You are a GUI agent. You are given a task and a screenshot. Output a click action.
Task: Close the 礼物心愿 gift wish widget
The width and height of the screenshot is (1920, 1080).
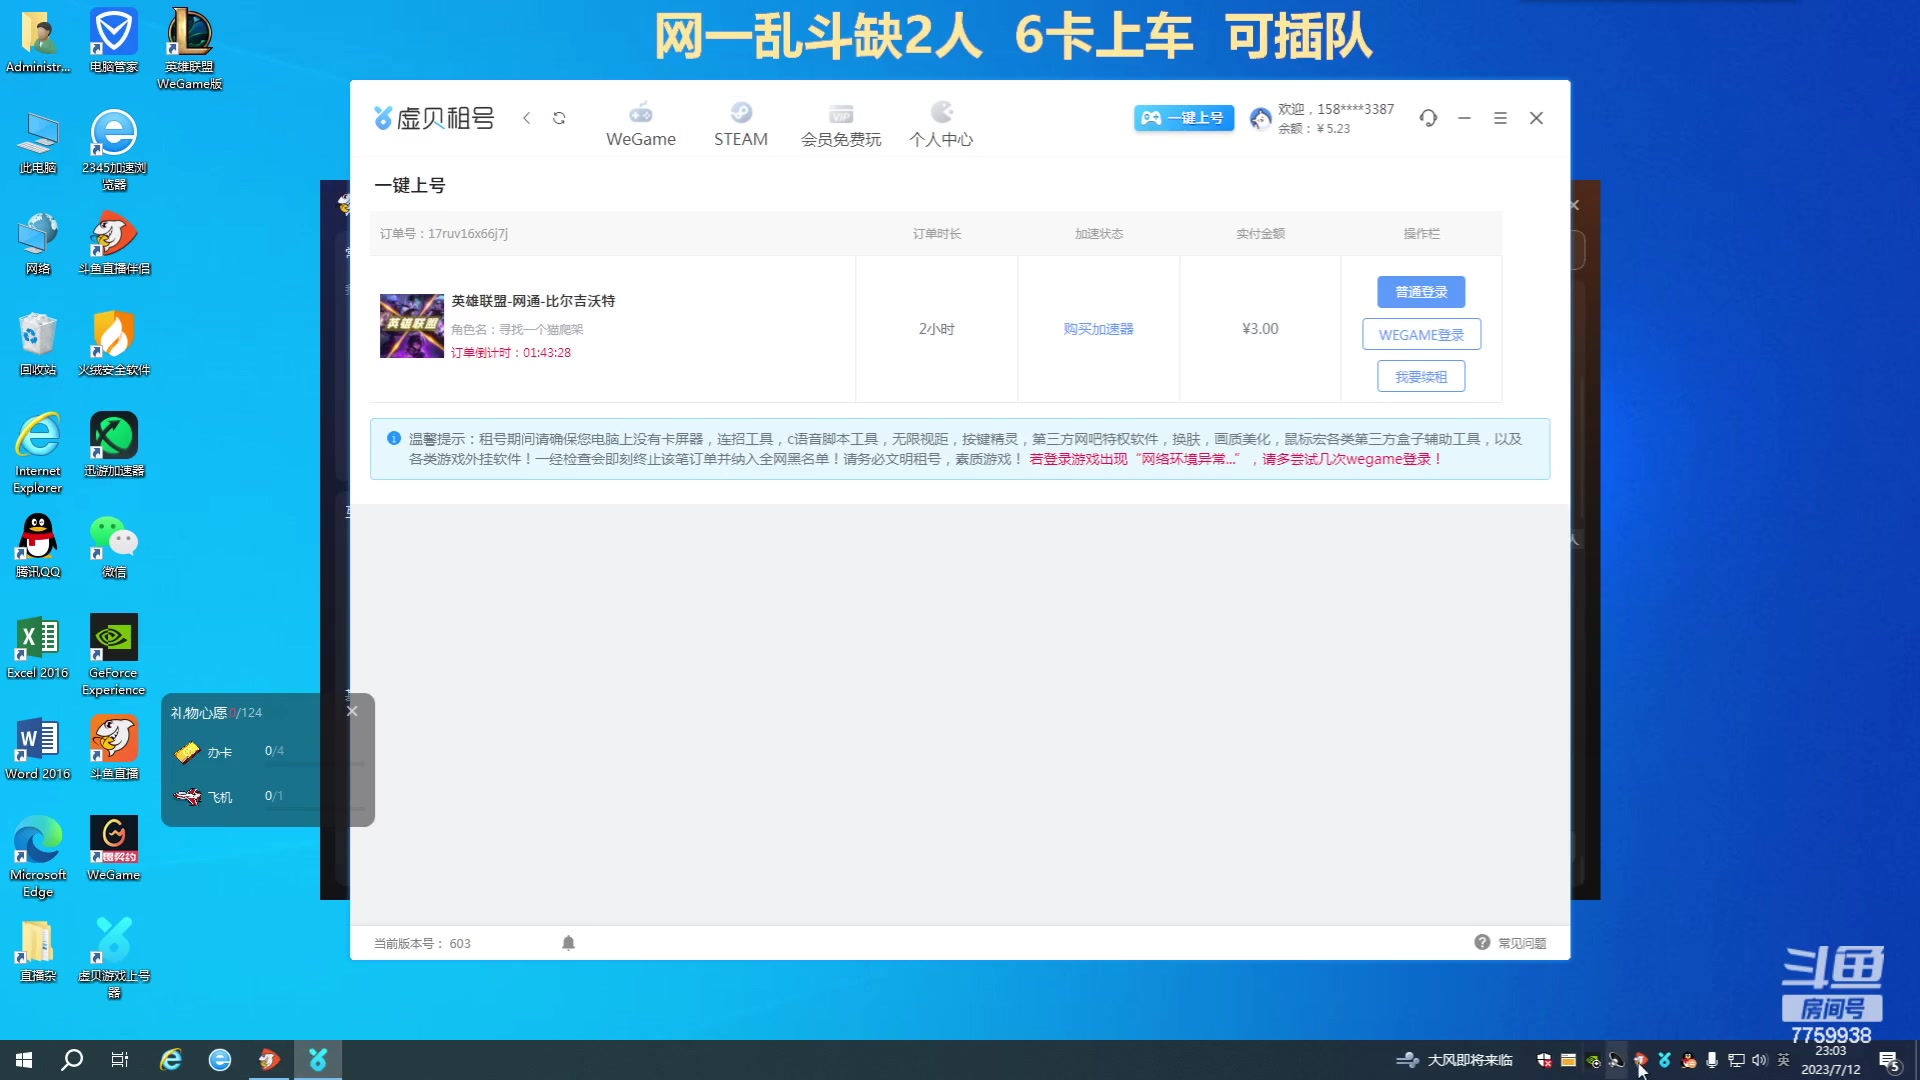[x=352, y=711]
